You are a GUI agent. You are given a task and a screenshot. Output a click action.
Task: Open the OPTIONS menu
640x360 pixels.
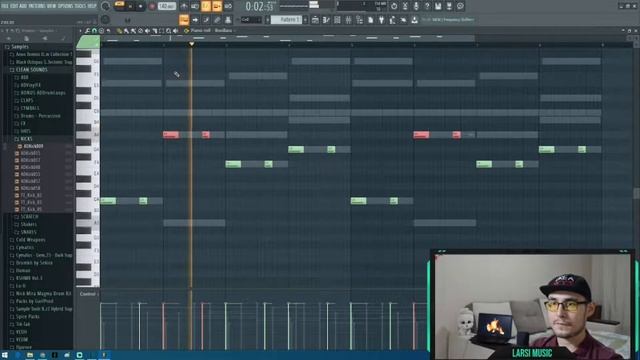point(65,6)
